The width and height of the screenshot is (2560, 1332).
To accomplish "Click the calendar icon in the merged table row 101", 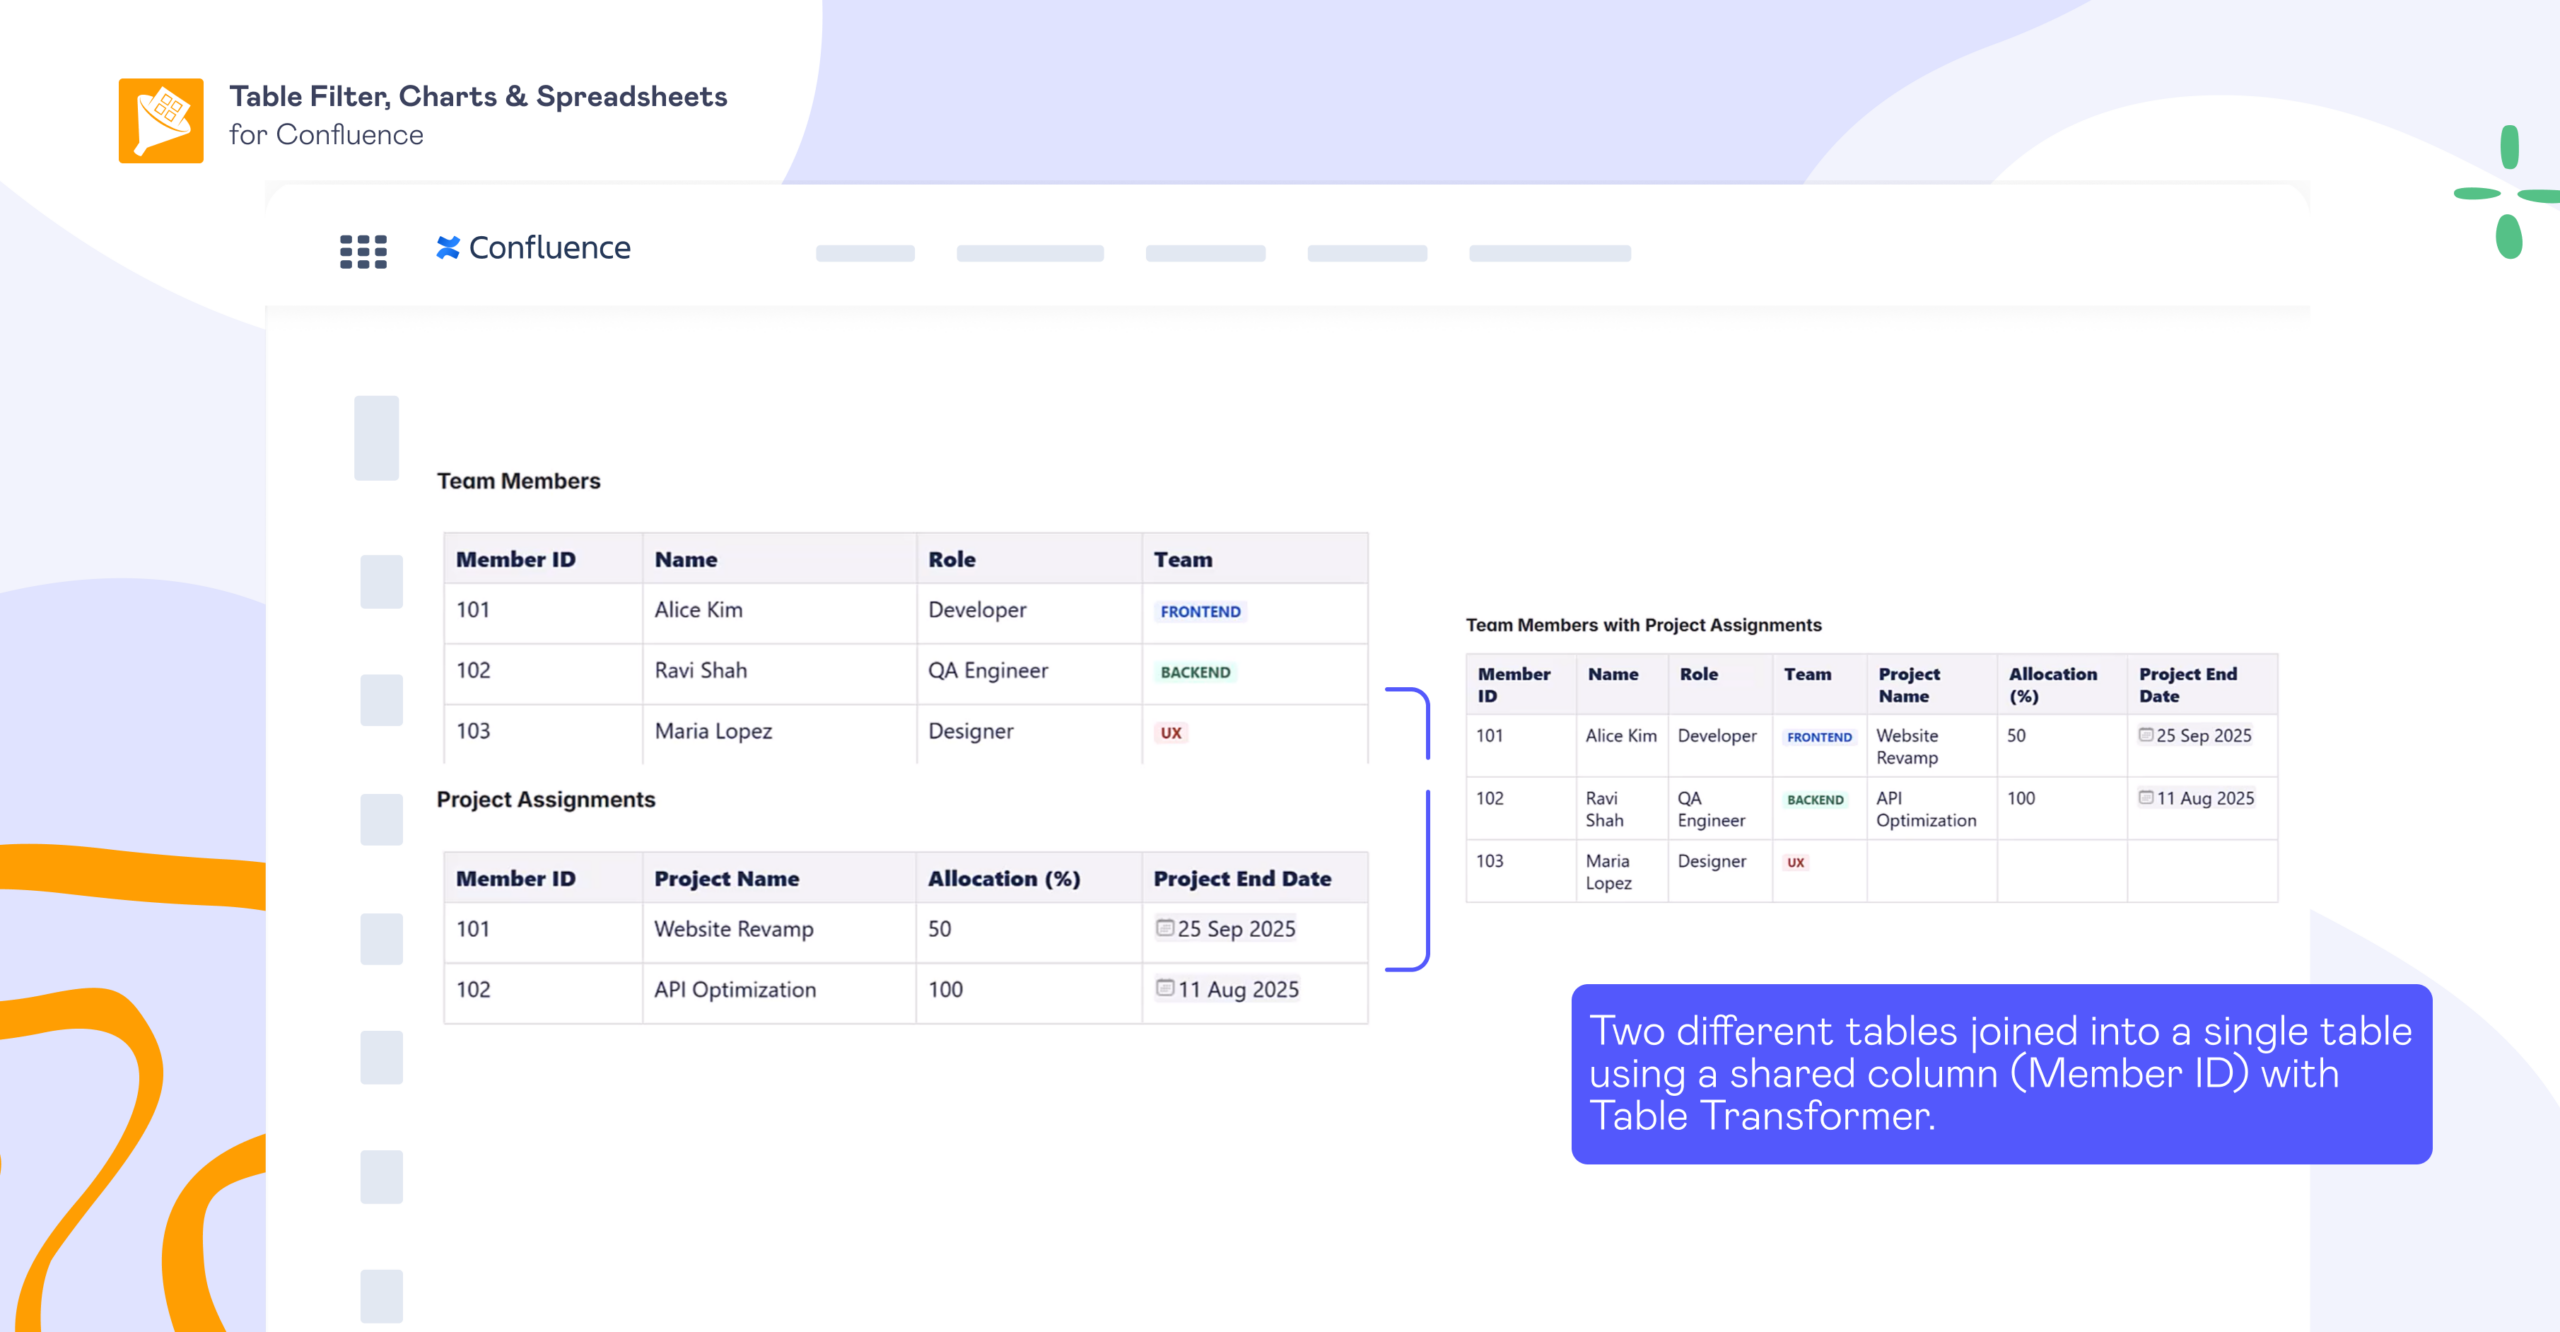I will 2146,735.
